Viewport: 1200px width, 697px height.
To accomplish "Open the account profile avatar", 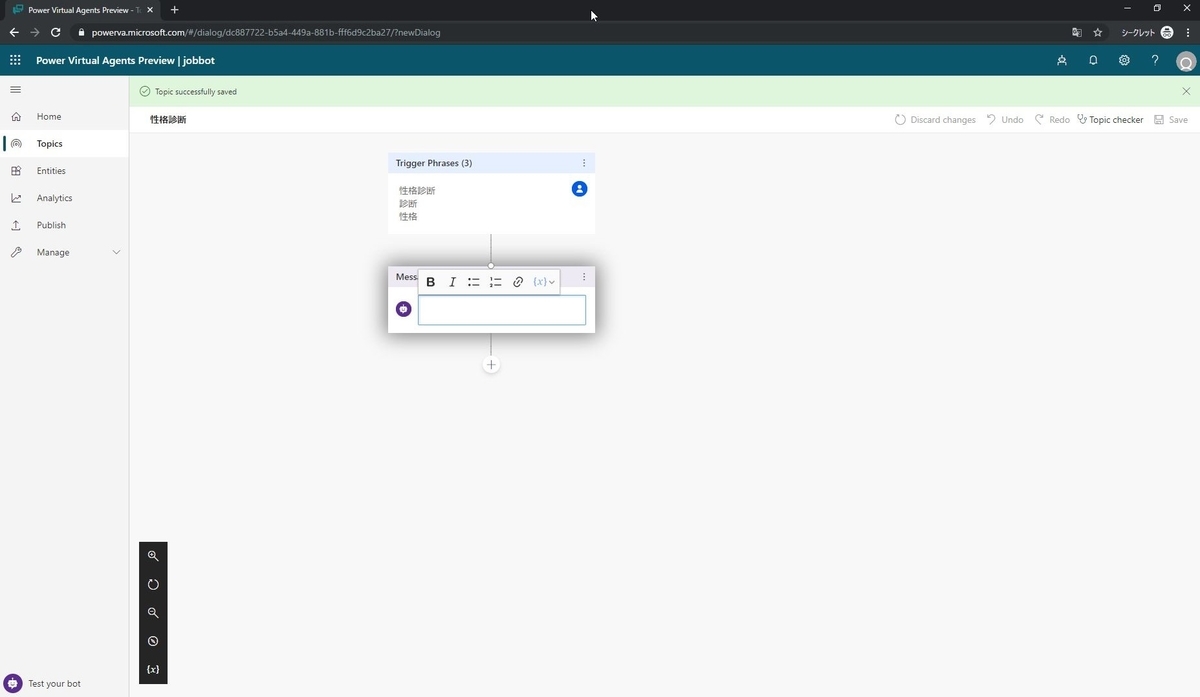I will [x=1186, y=62].
